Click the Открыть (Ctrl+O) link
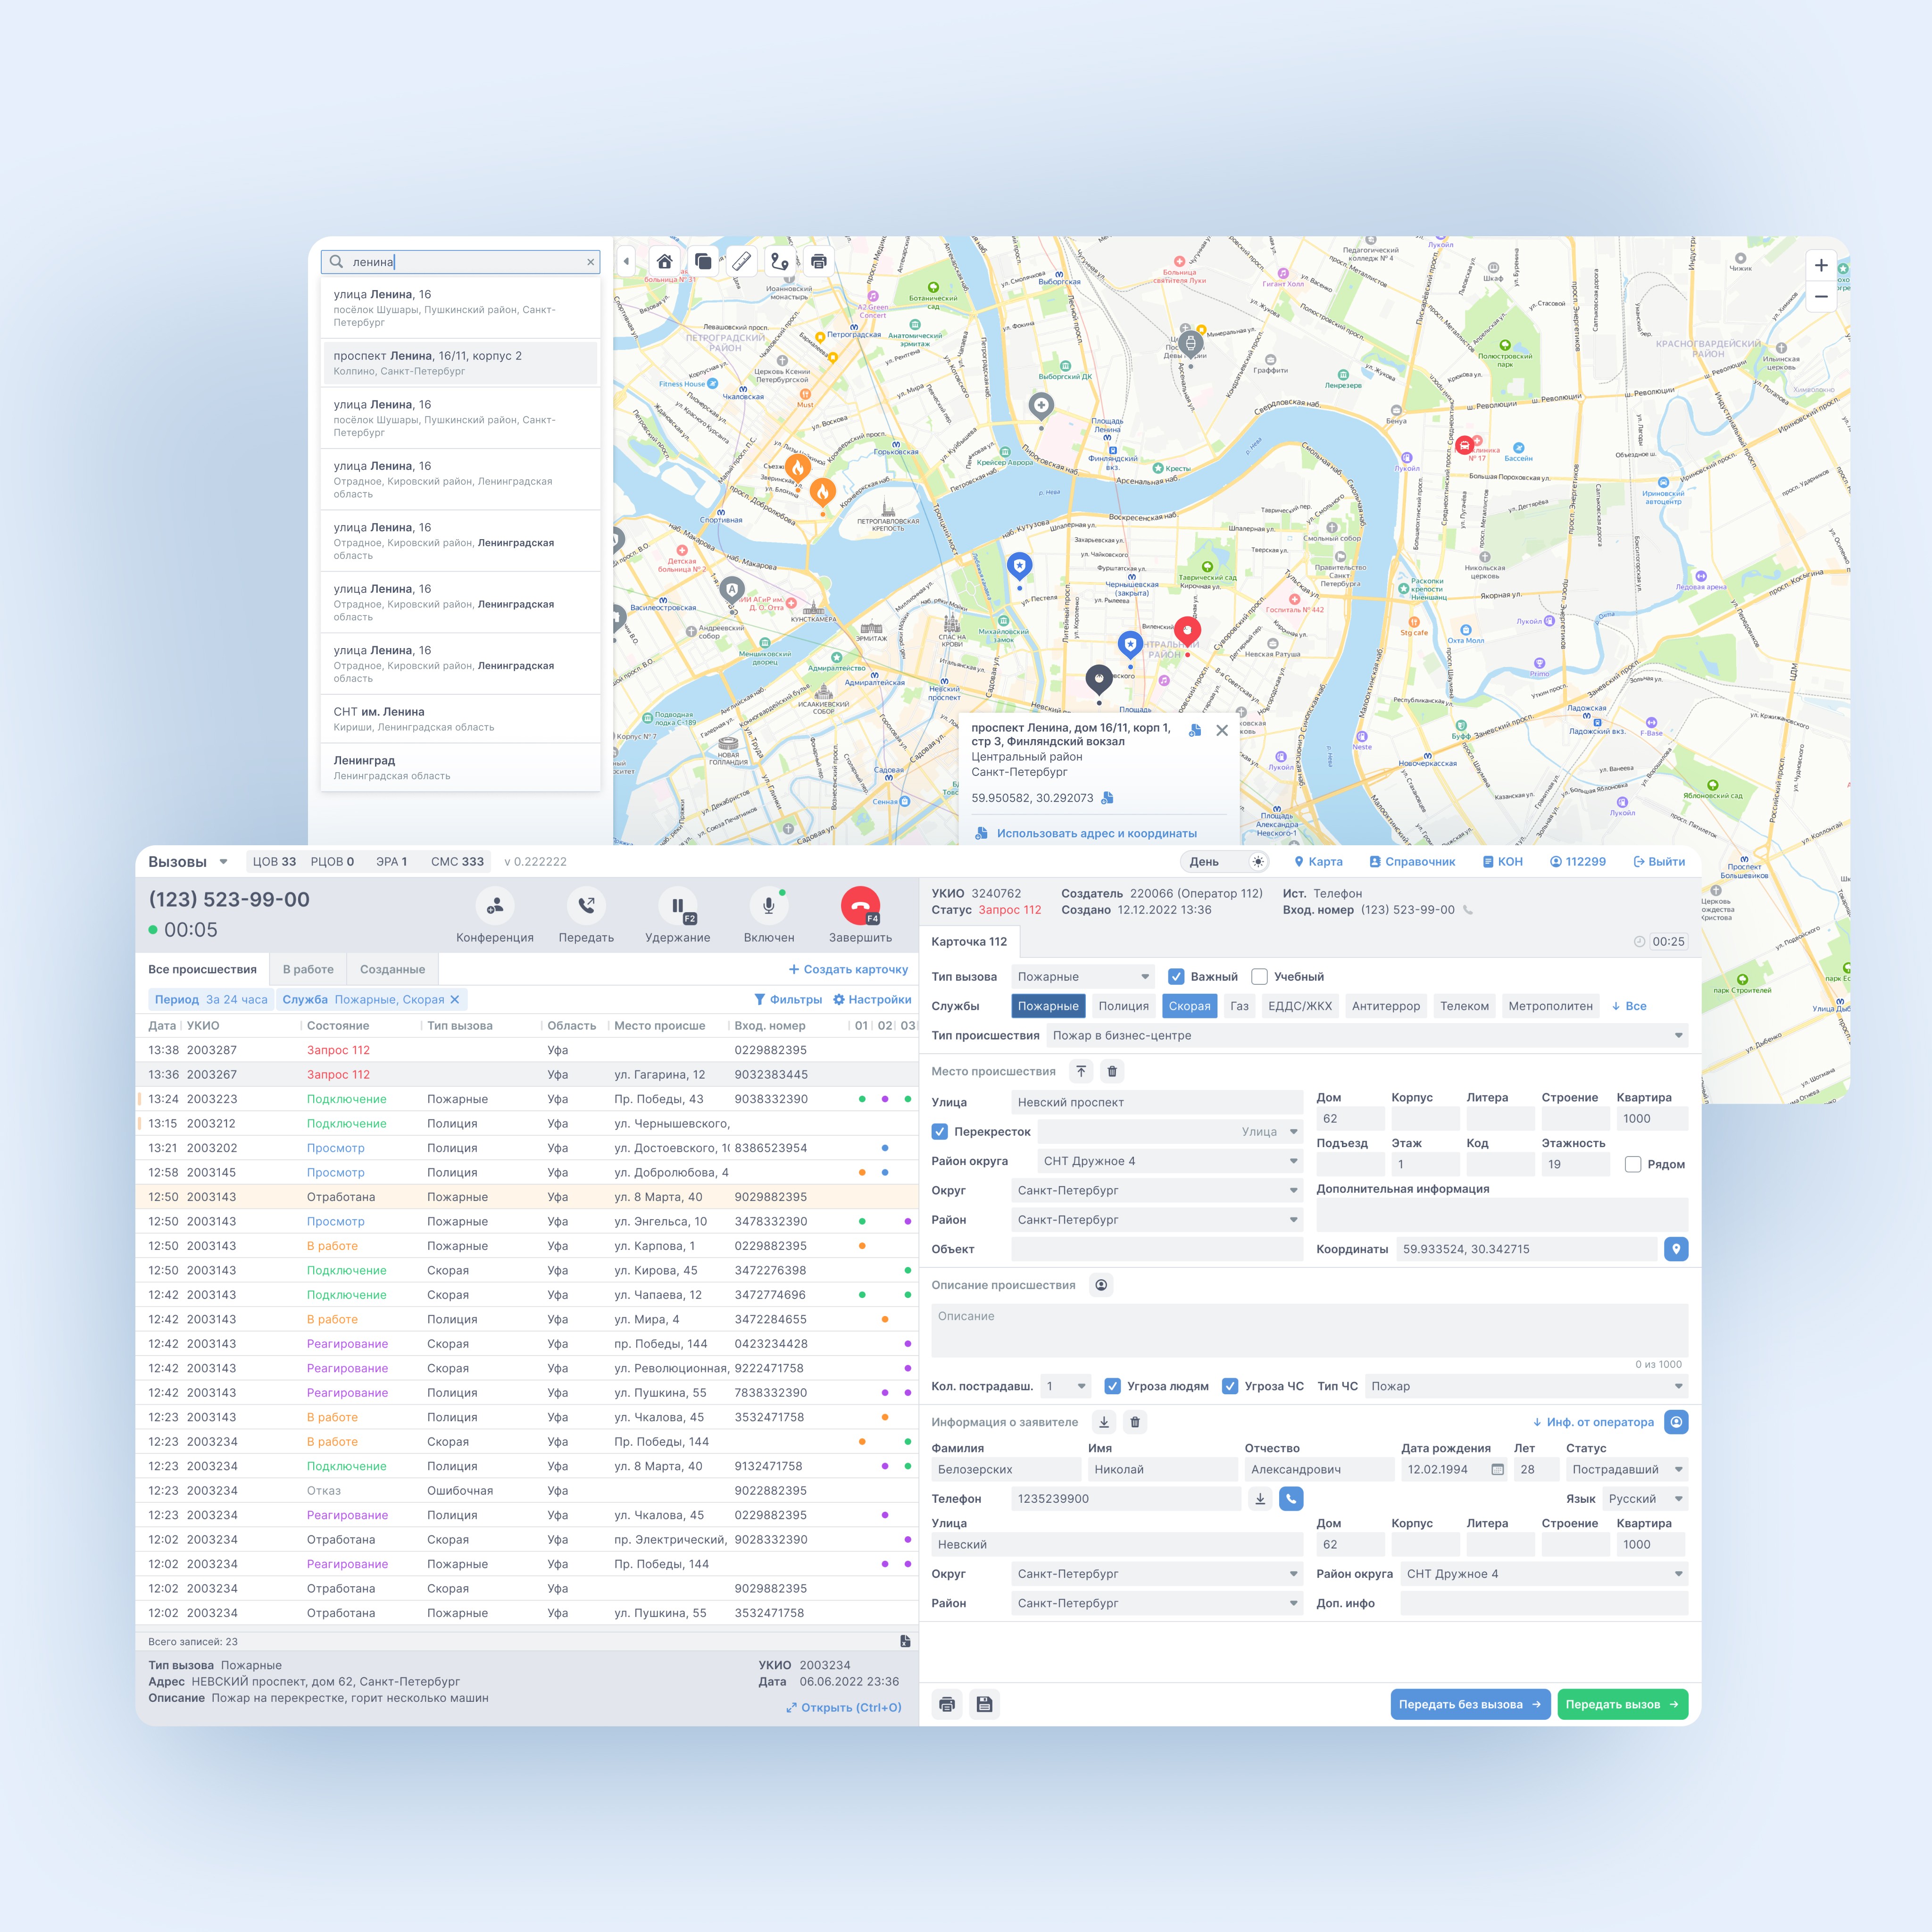Image resolution: width=1932 pixels, height=1932 pixels. pyautogui.click(x=843, y=1707)
